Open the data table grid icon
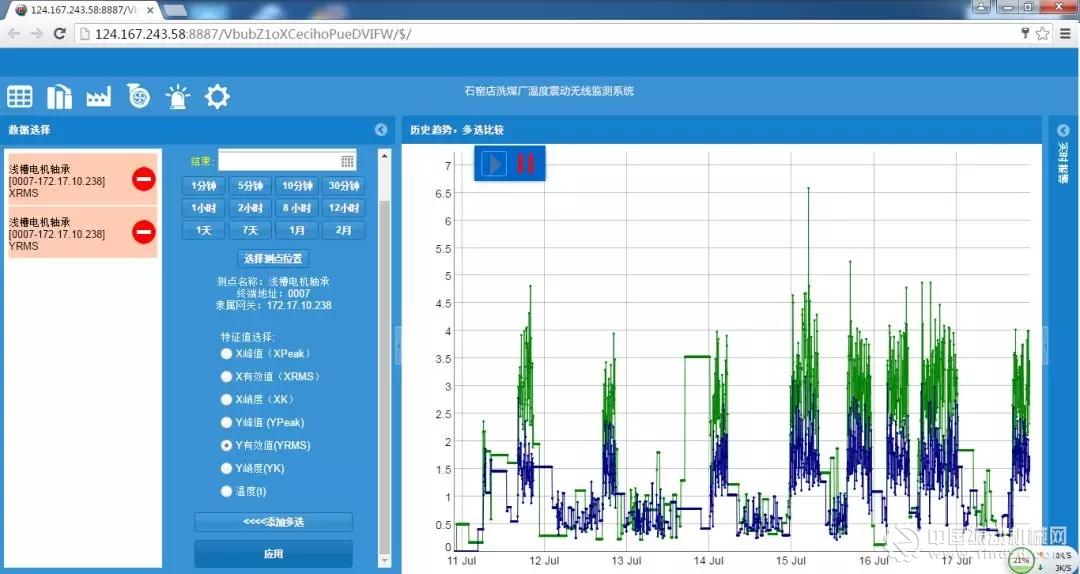Viewport: 1080px width, 574px height. [20, 96]
